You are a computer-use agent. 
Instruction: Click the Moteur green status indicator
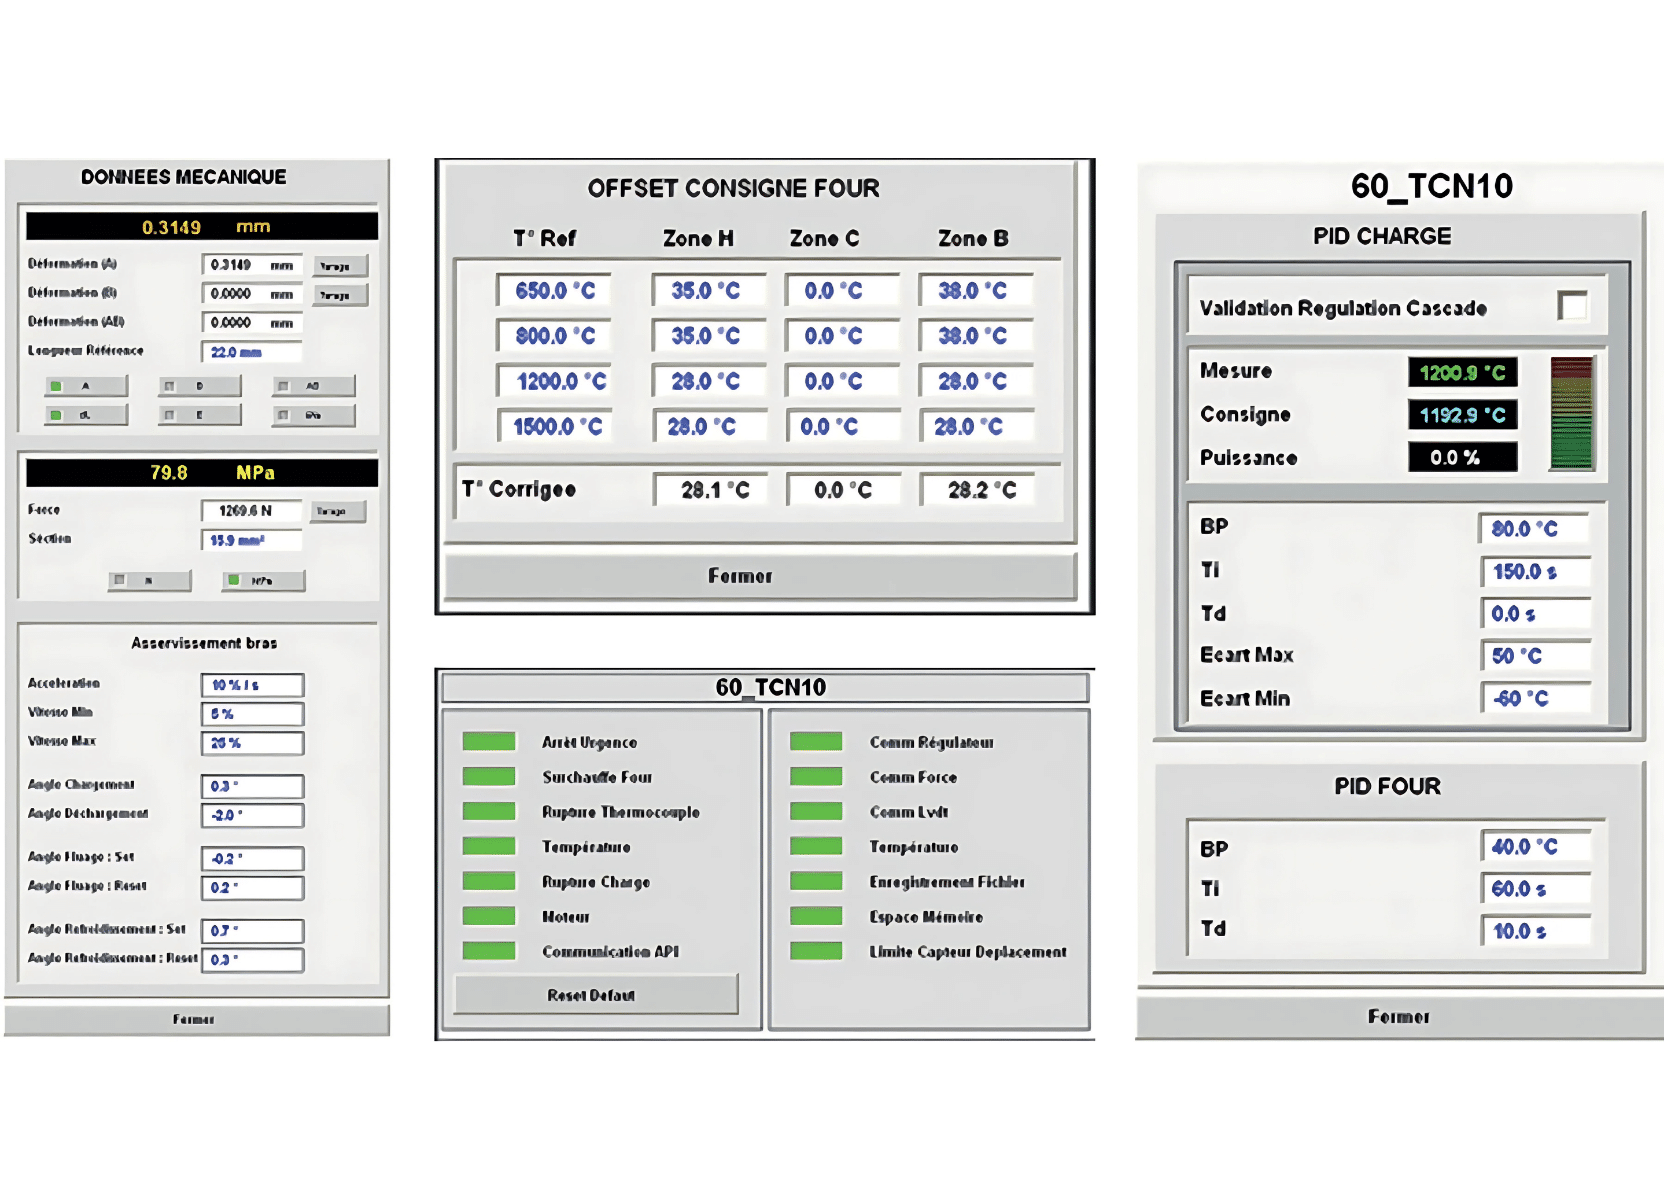488,917
